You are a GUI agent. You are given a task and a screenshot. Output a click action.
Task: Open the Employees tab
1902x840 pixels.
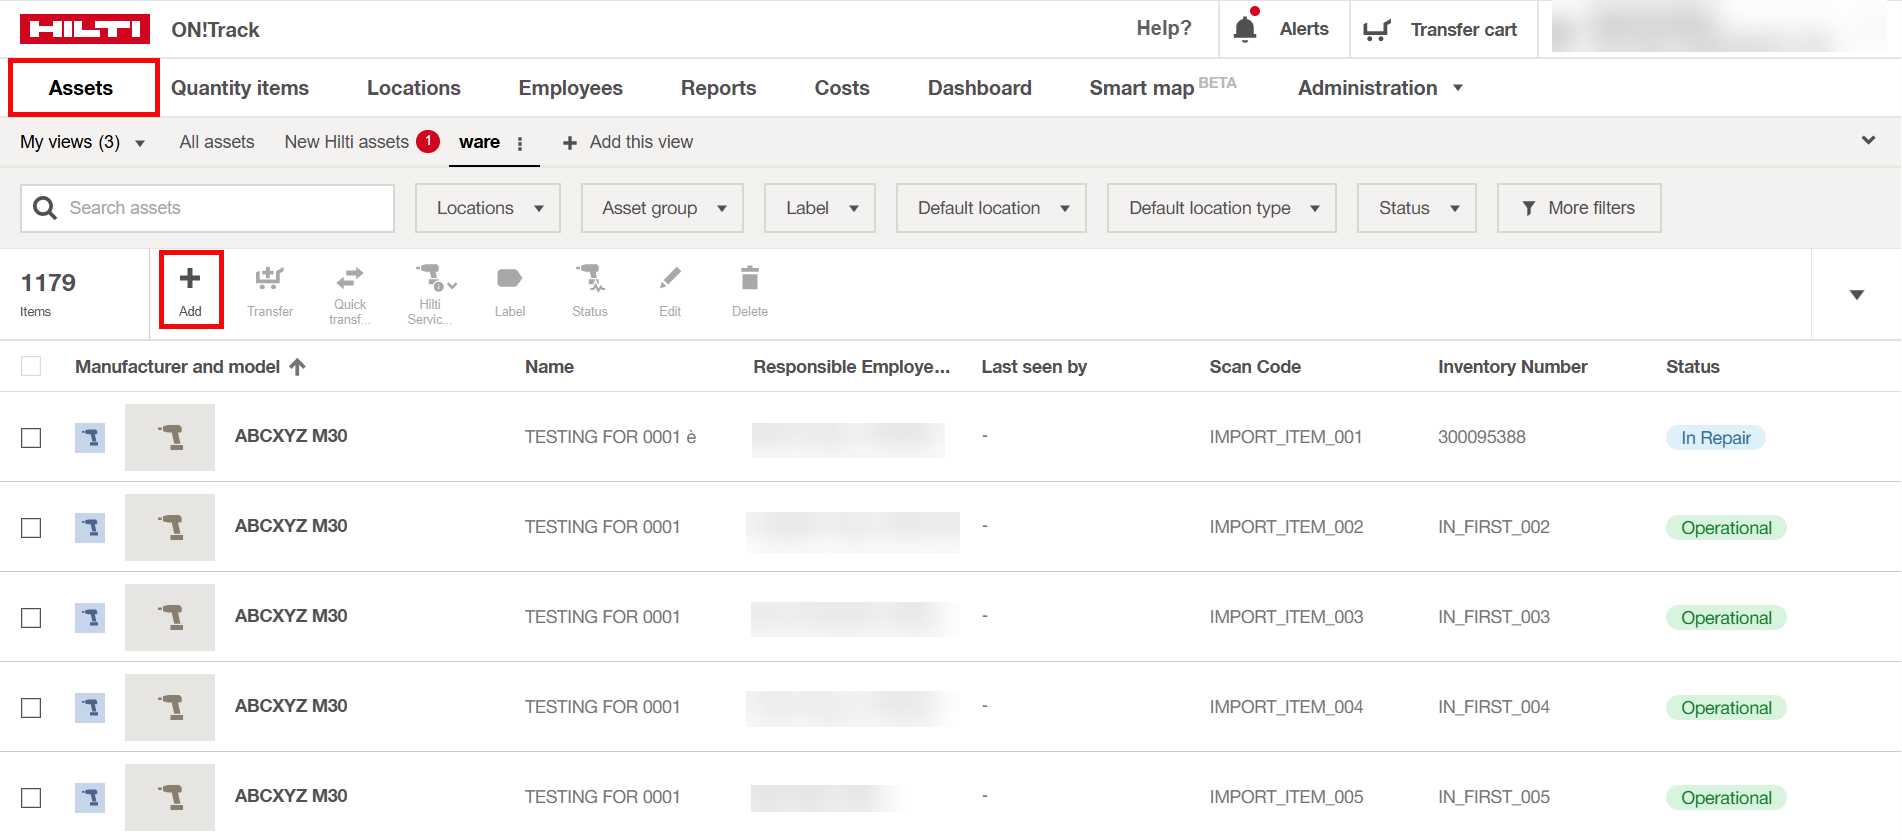[571, 88]
